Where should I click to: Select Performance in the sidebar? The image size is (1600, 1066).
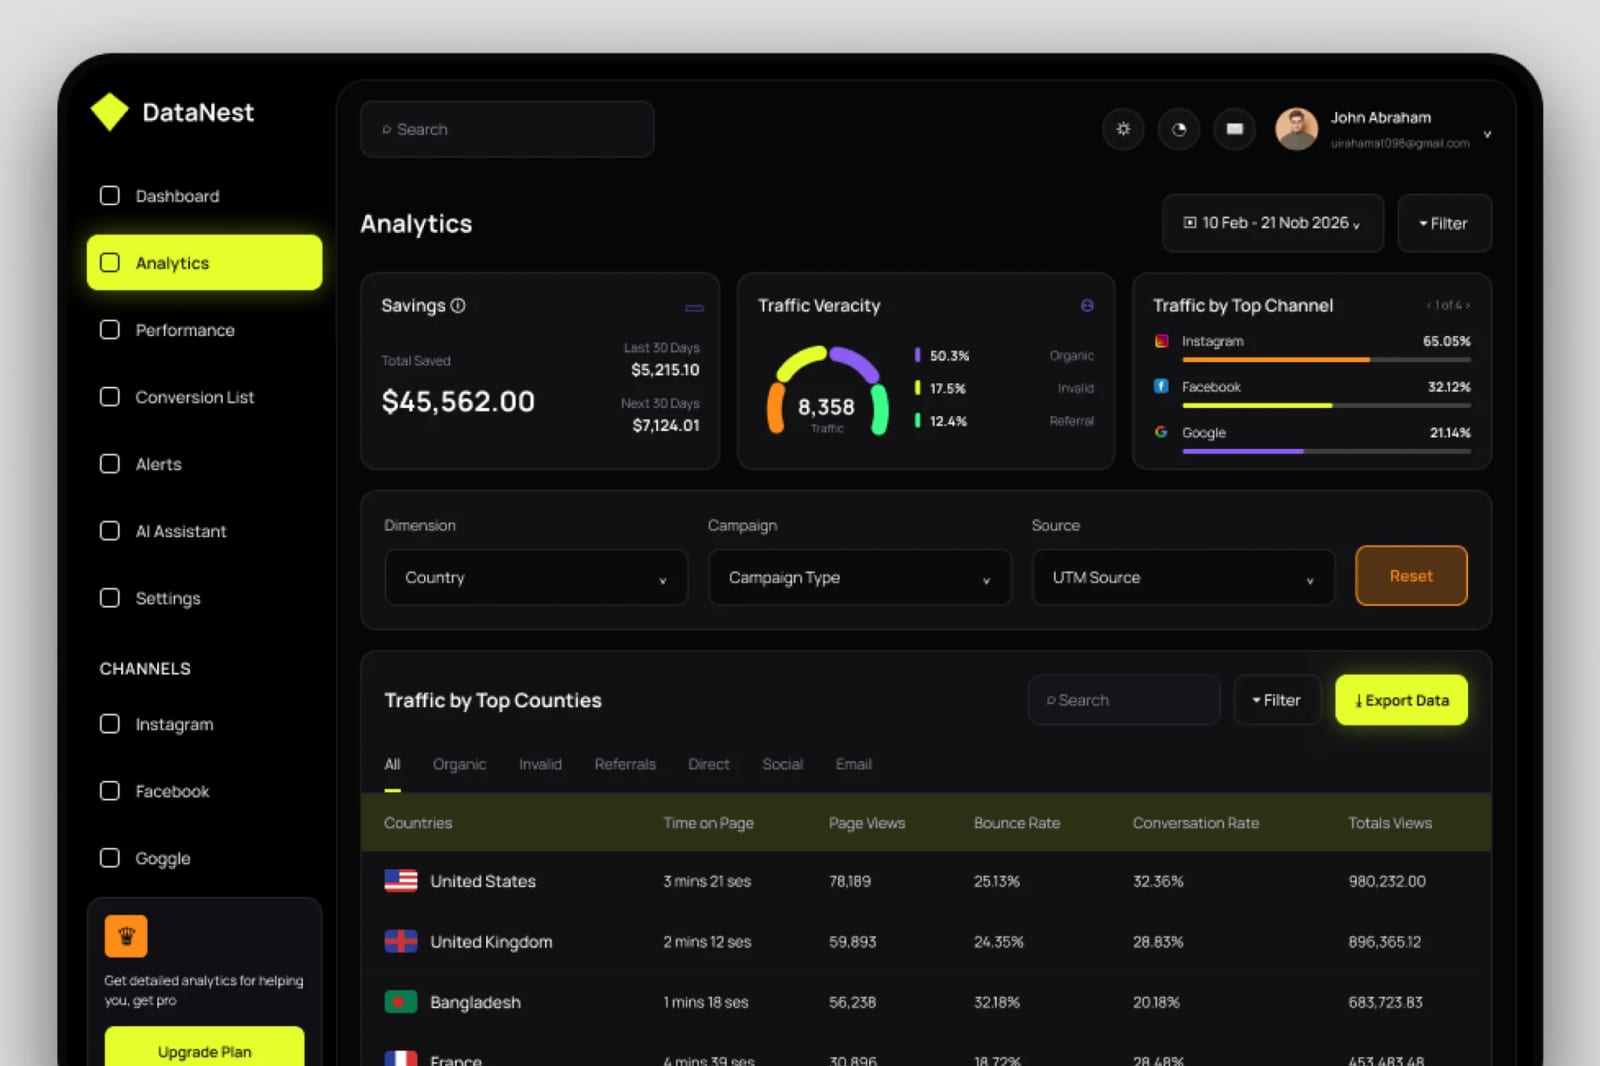pyautogui.click(x=204, y=330)
